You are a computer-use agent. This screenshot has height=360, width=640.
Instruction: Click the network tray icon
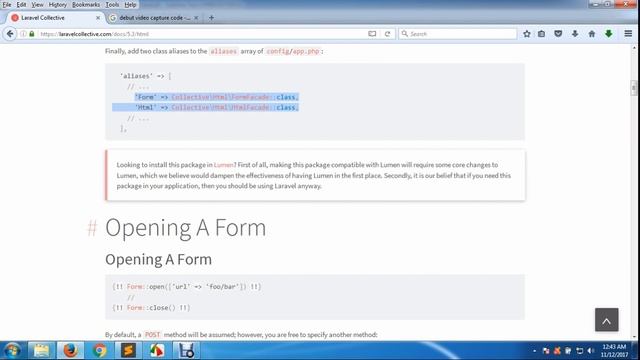coord(580,351)
